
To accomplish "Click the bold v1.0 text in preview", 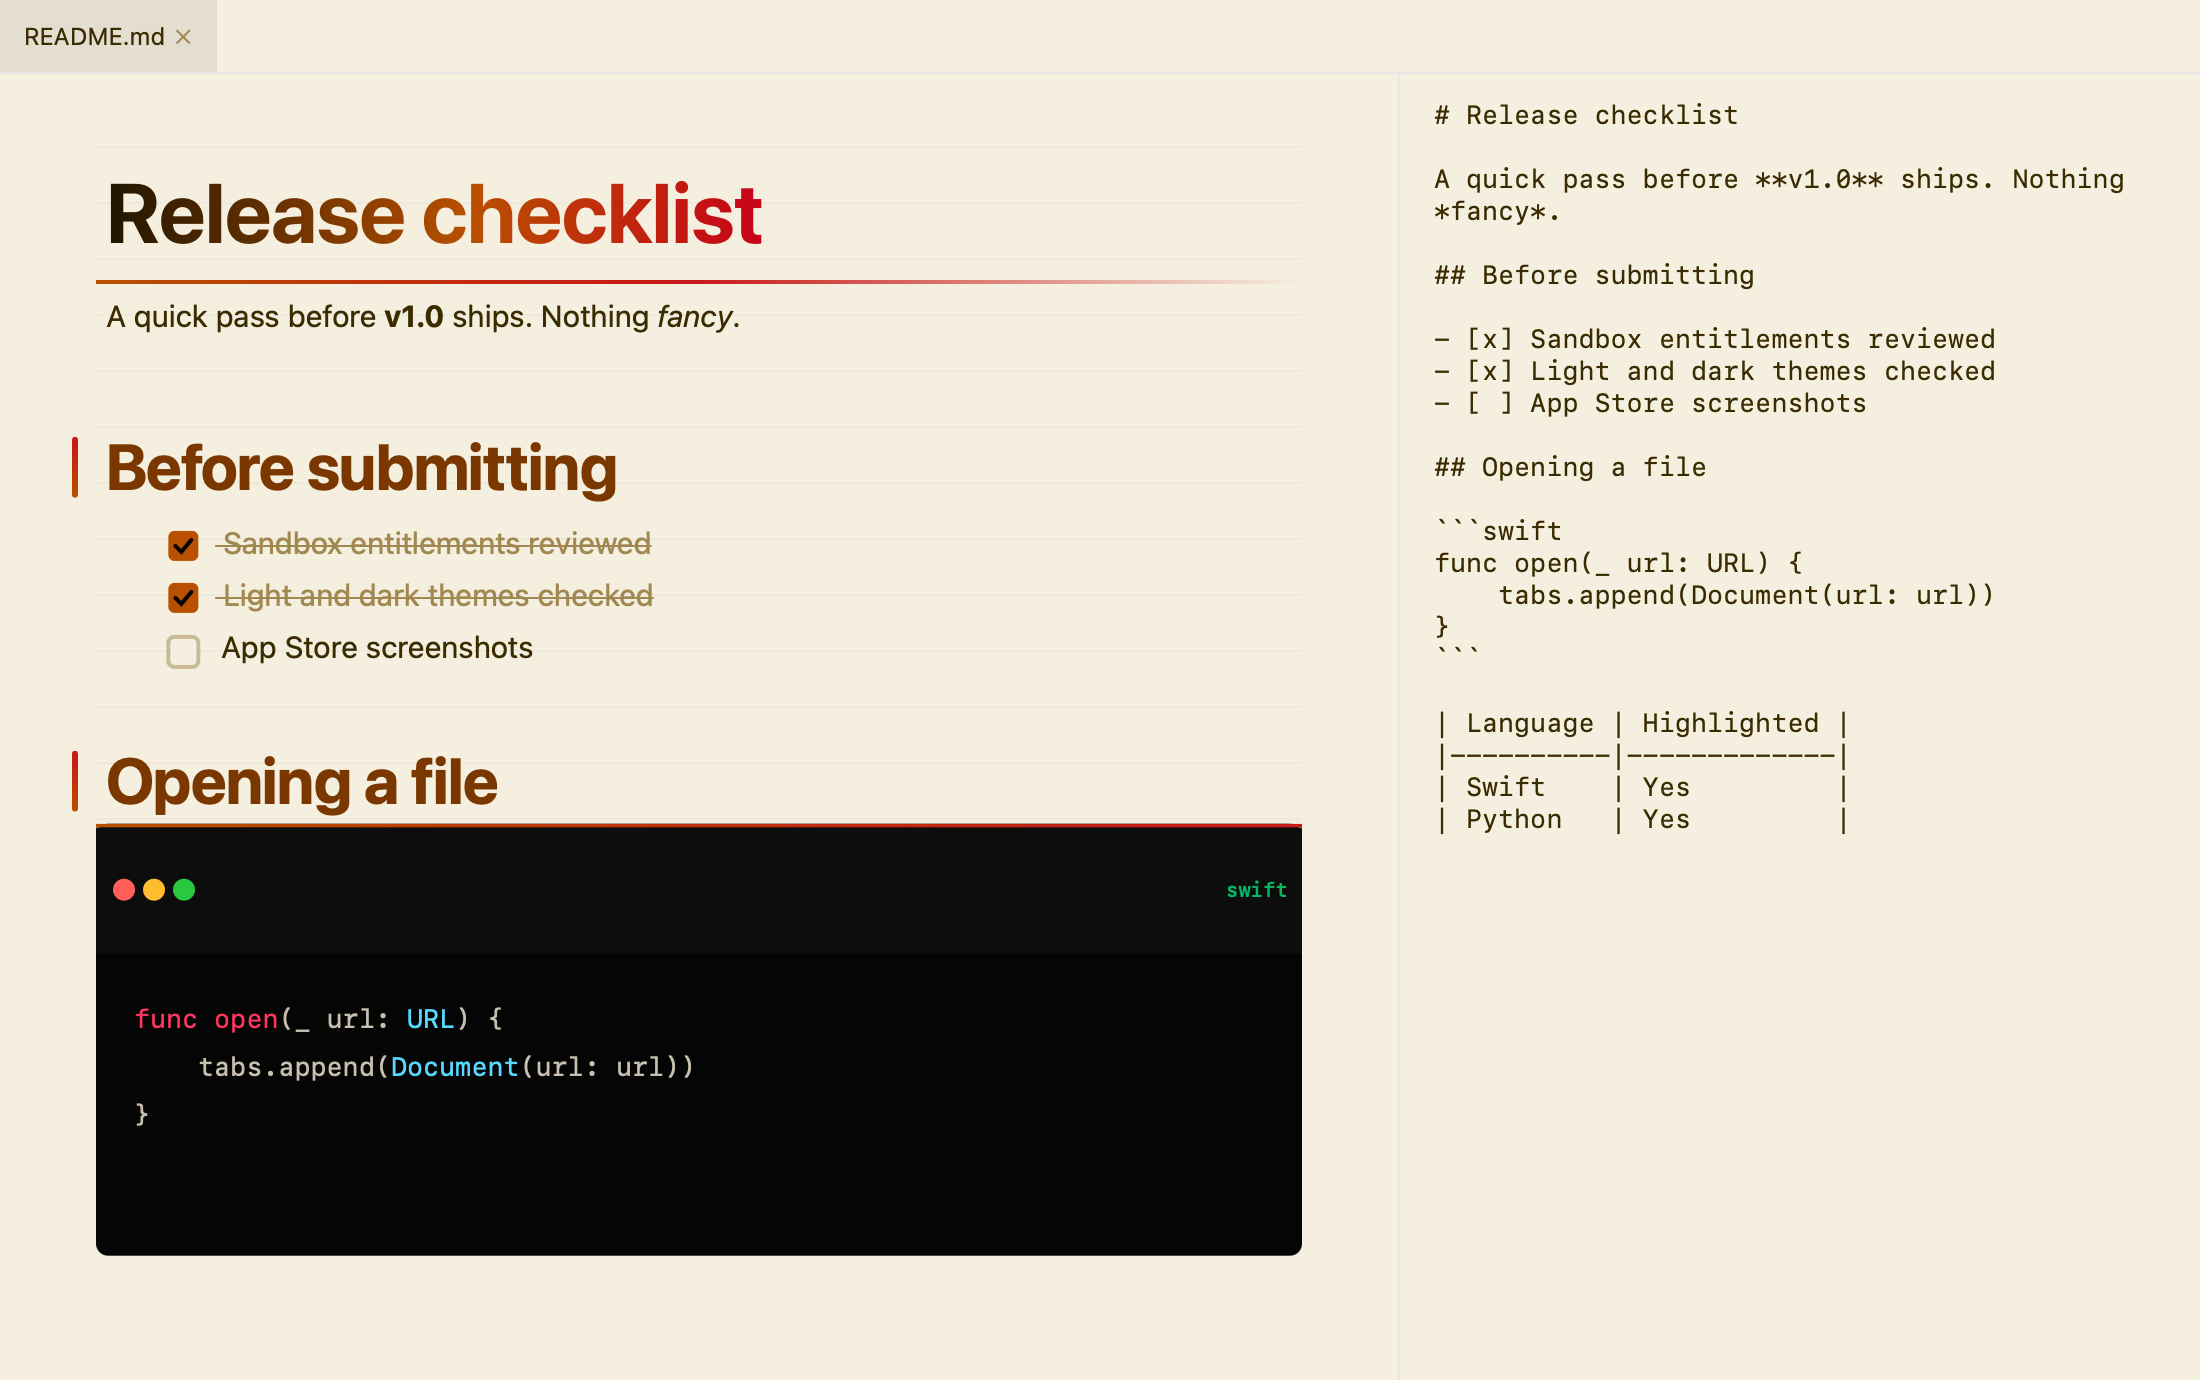I will 414,317.
